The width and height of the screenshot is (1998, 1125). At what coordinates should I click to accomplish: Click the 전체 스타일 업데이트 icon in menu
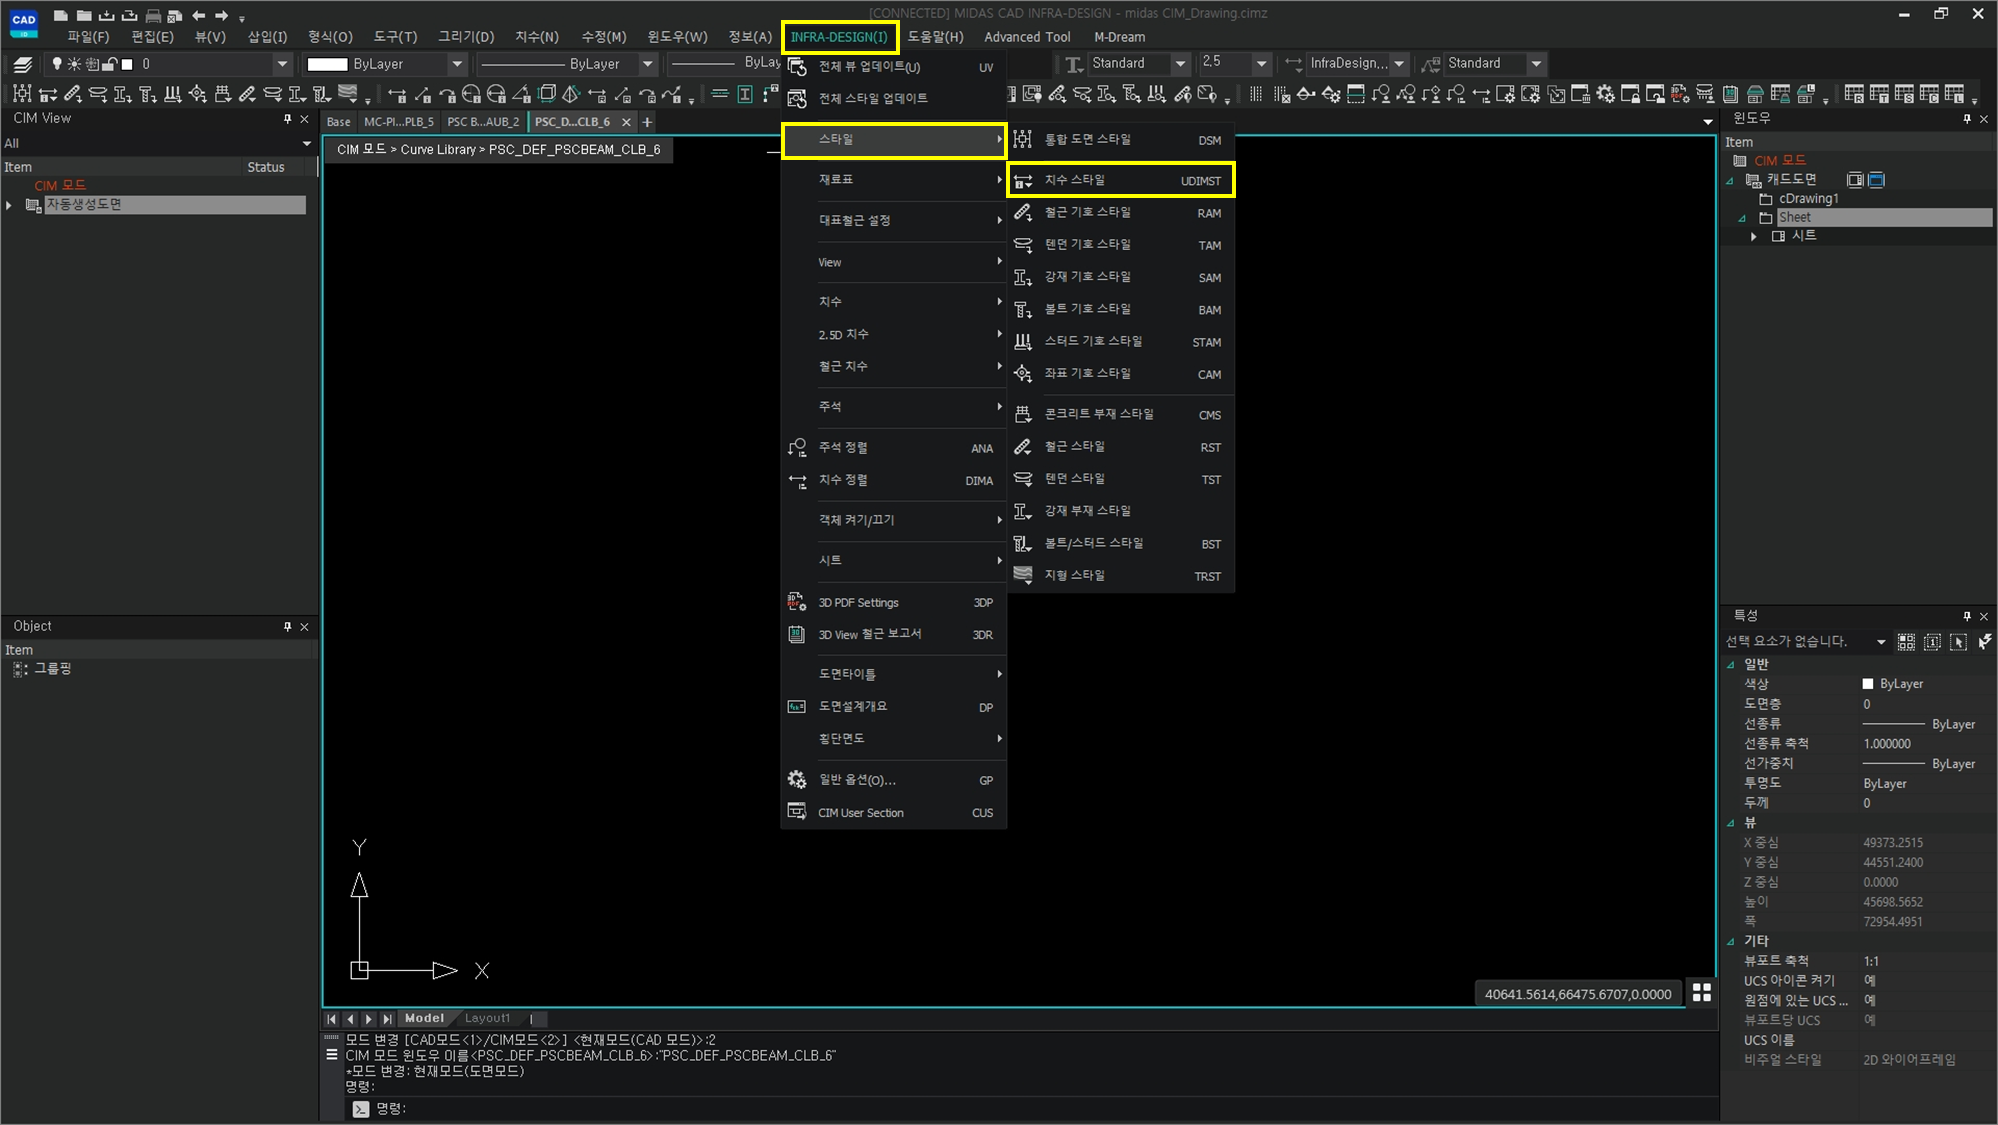(x=797, y=98)
